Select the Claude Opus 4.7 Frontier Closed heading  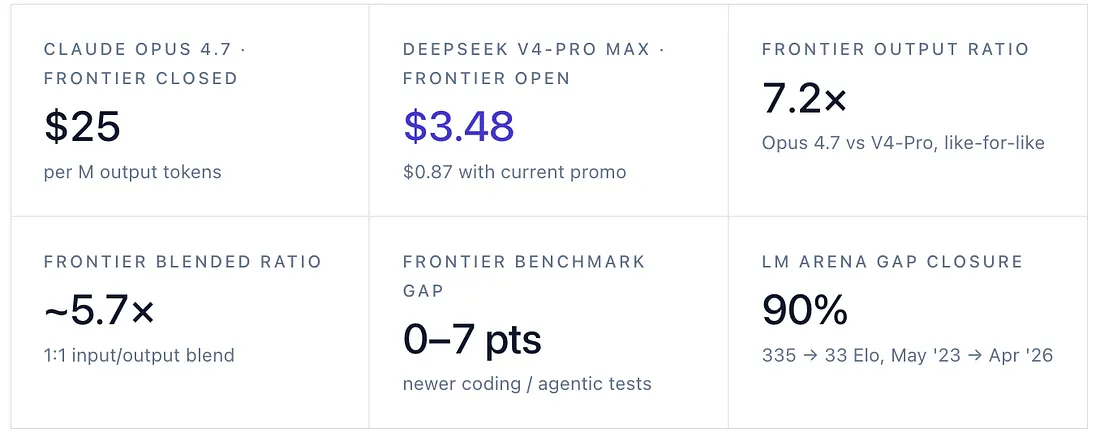pyautogui.click(x=145, y=64)
